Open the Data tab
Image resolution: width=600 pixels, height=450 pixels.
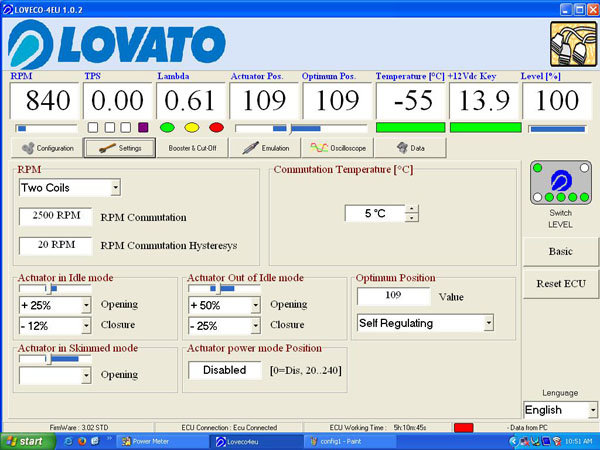pyautogui.click(x=411, y=148)
